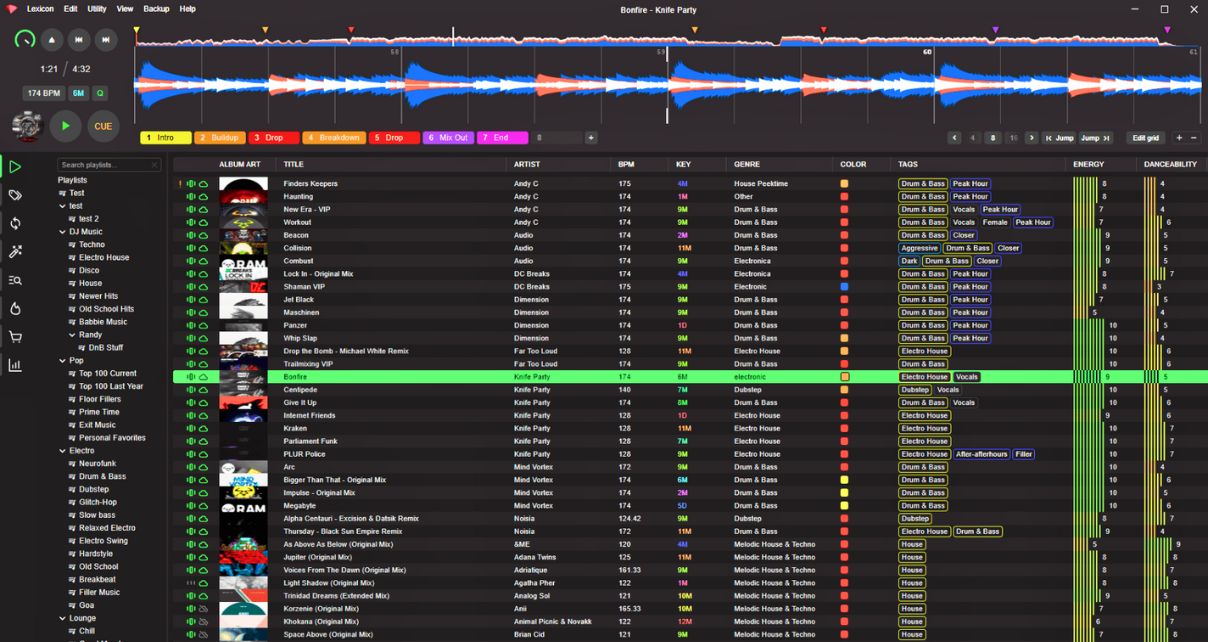
Task: Click cloud icon on Korzenie (Original Mix) row
Action: [203, 609]
